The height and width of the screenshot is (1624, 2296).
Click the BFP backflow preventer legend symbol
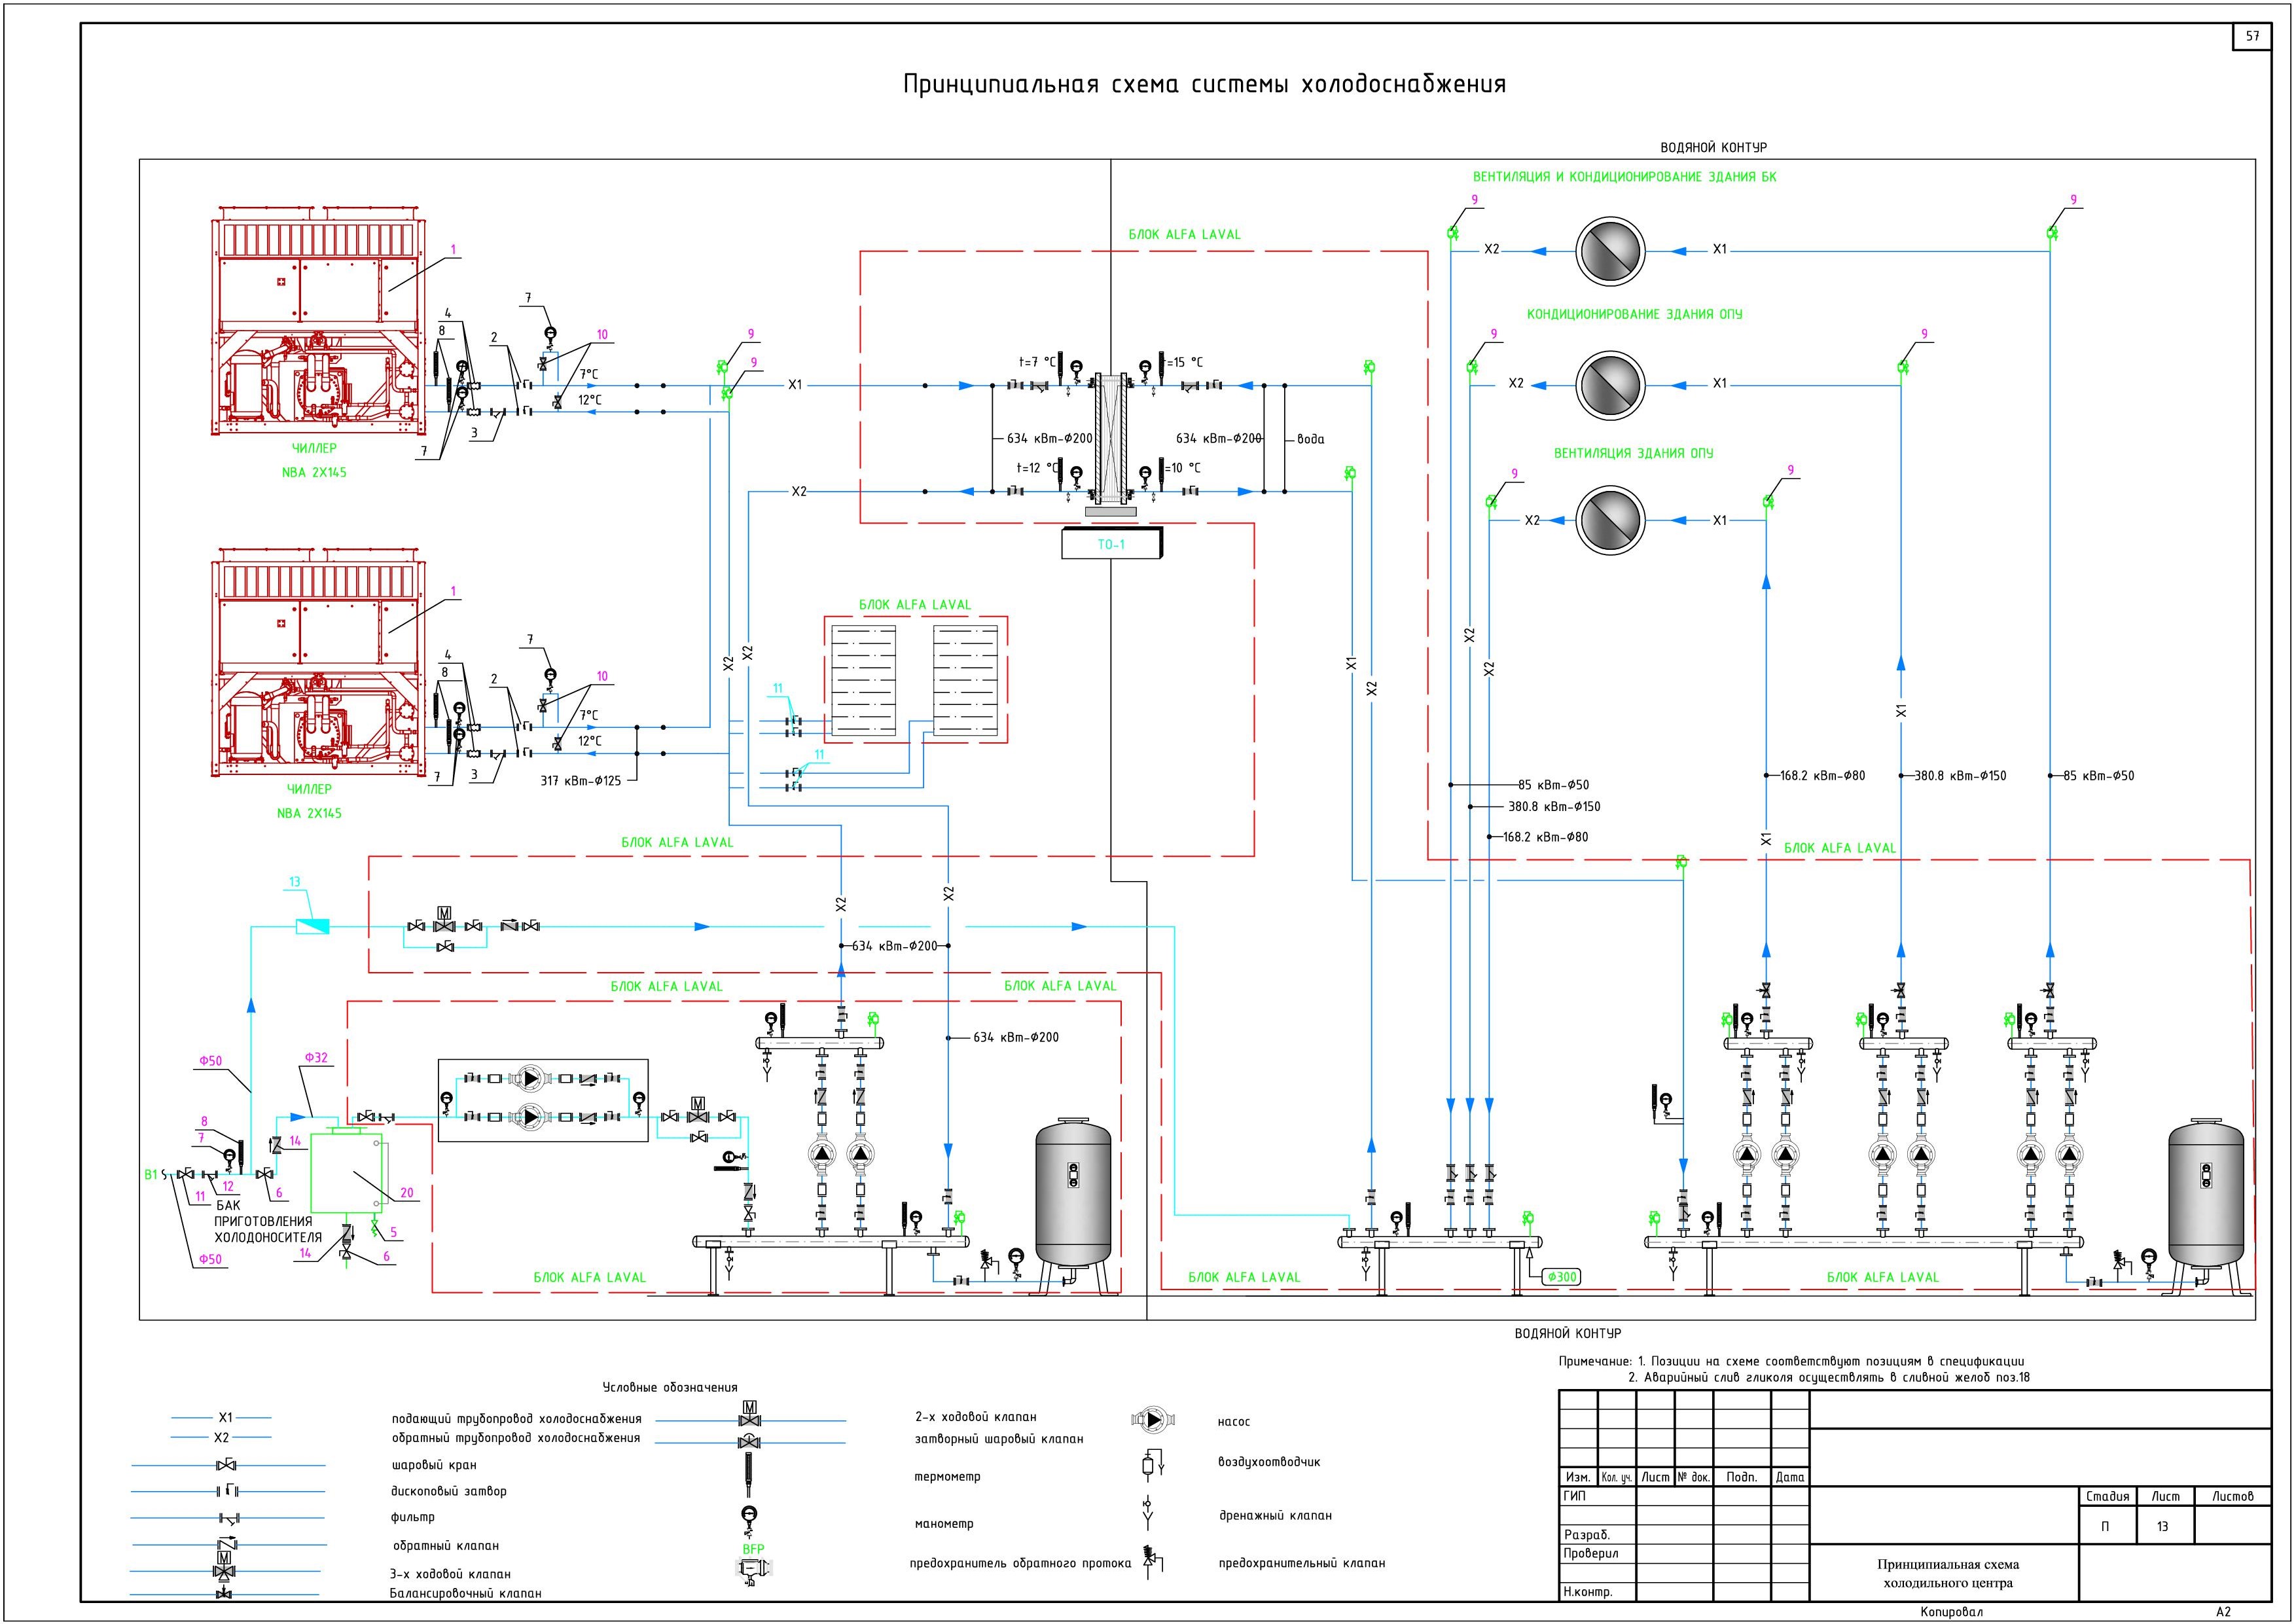[752, 1569]
